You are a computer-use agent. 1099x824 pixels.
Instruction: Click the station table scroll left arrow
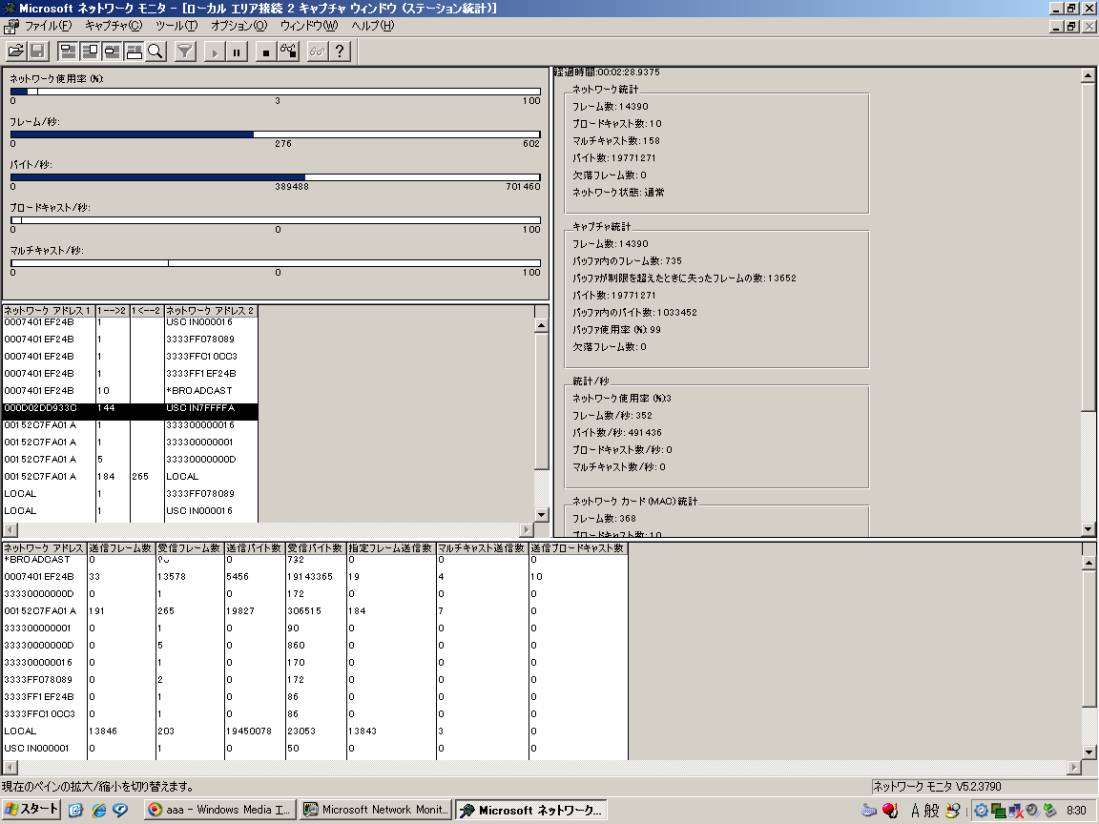pyautogui.click(x=9, y=767)
